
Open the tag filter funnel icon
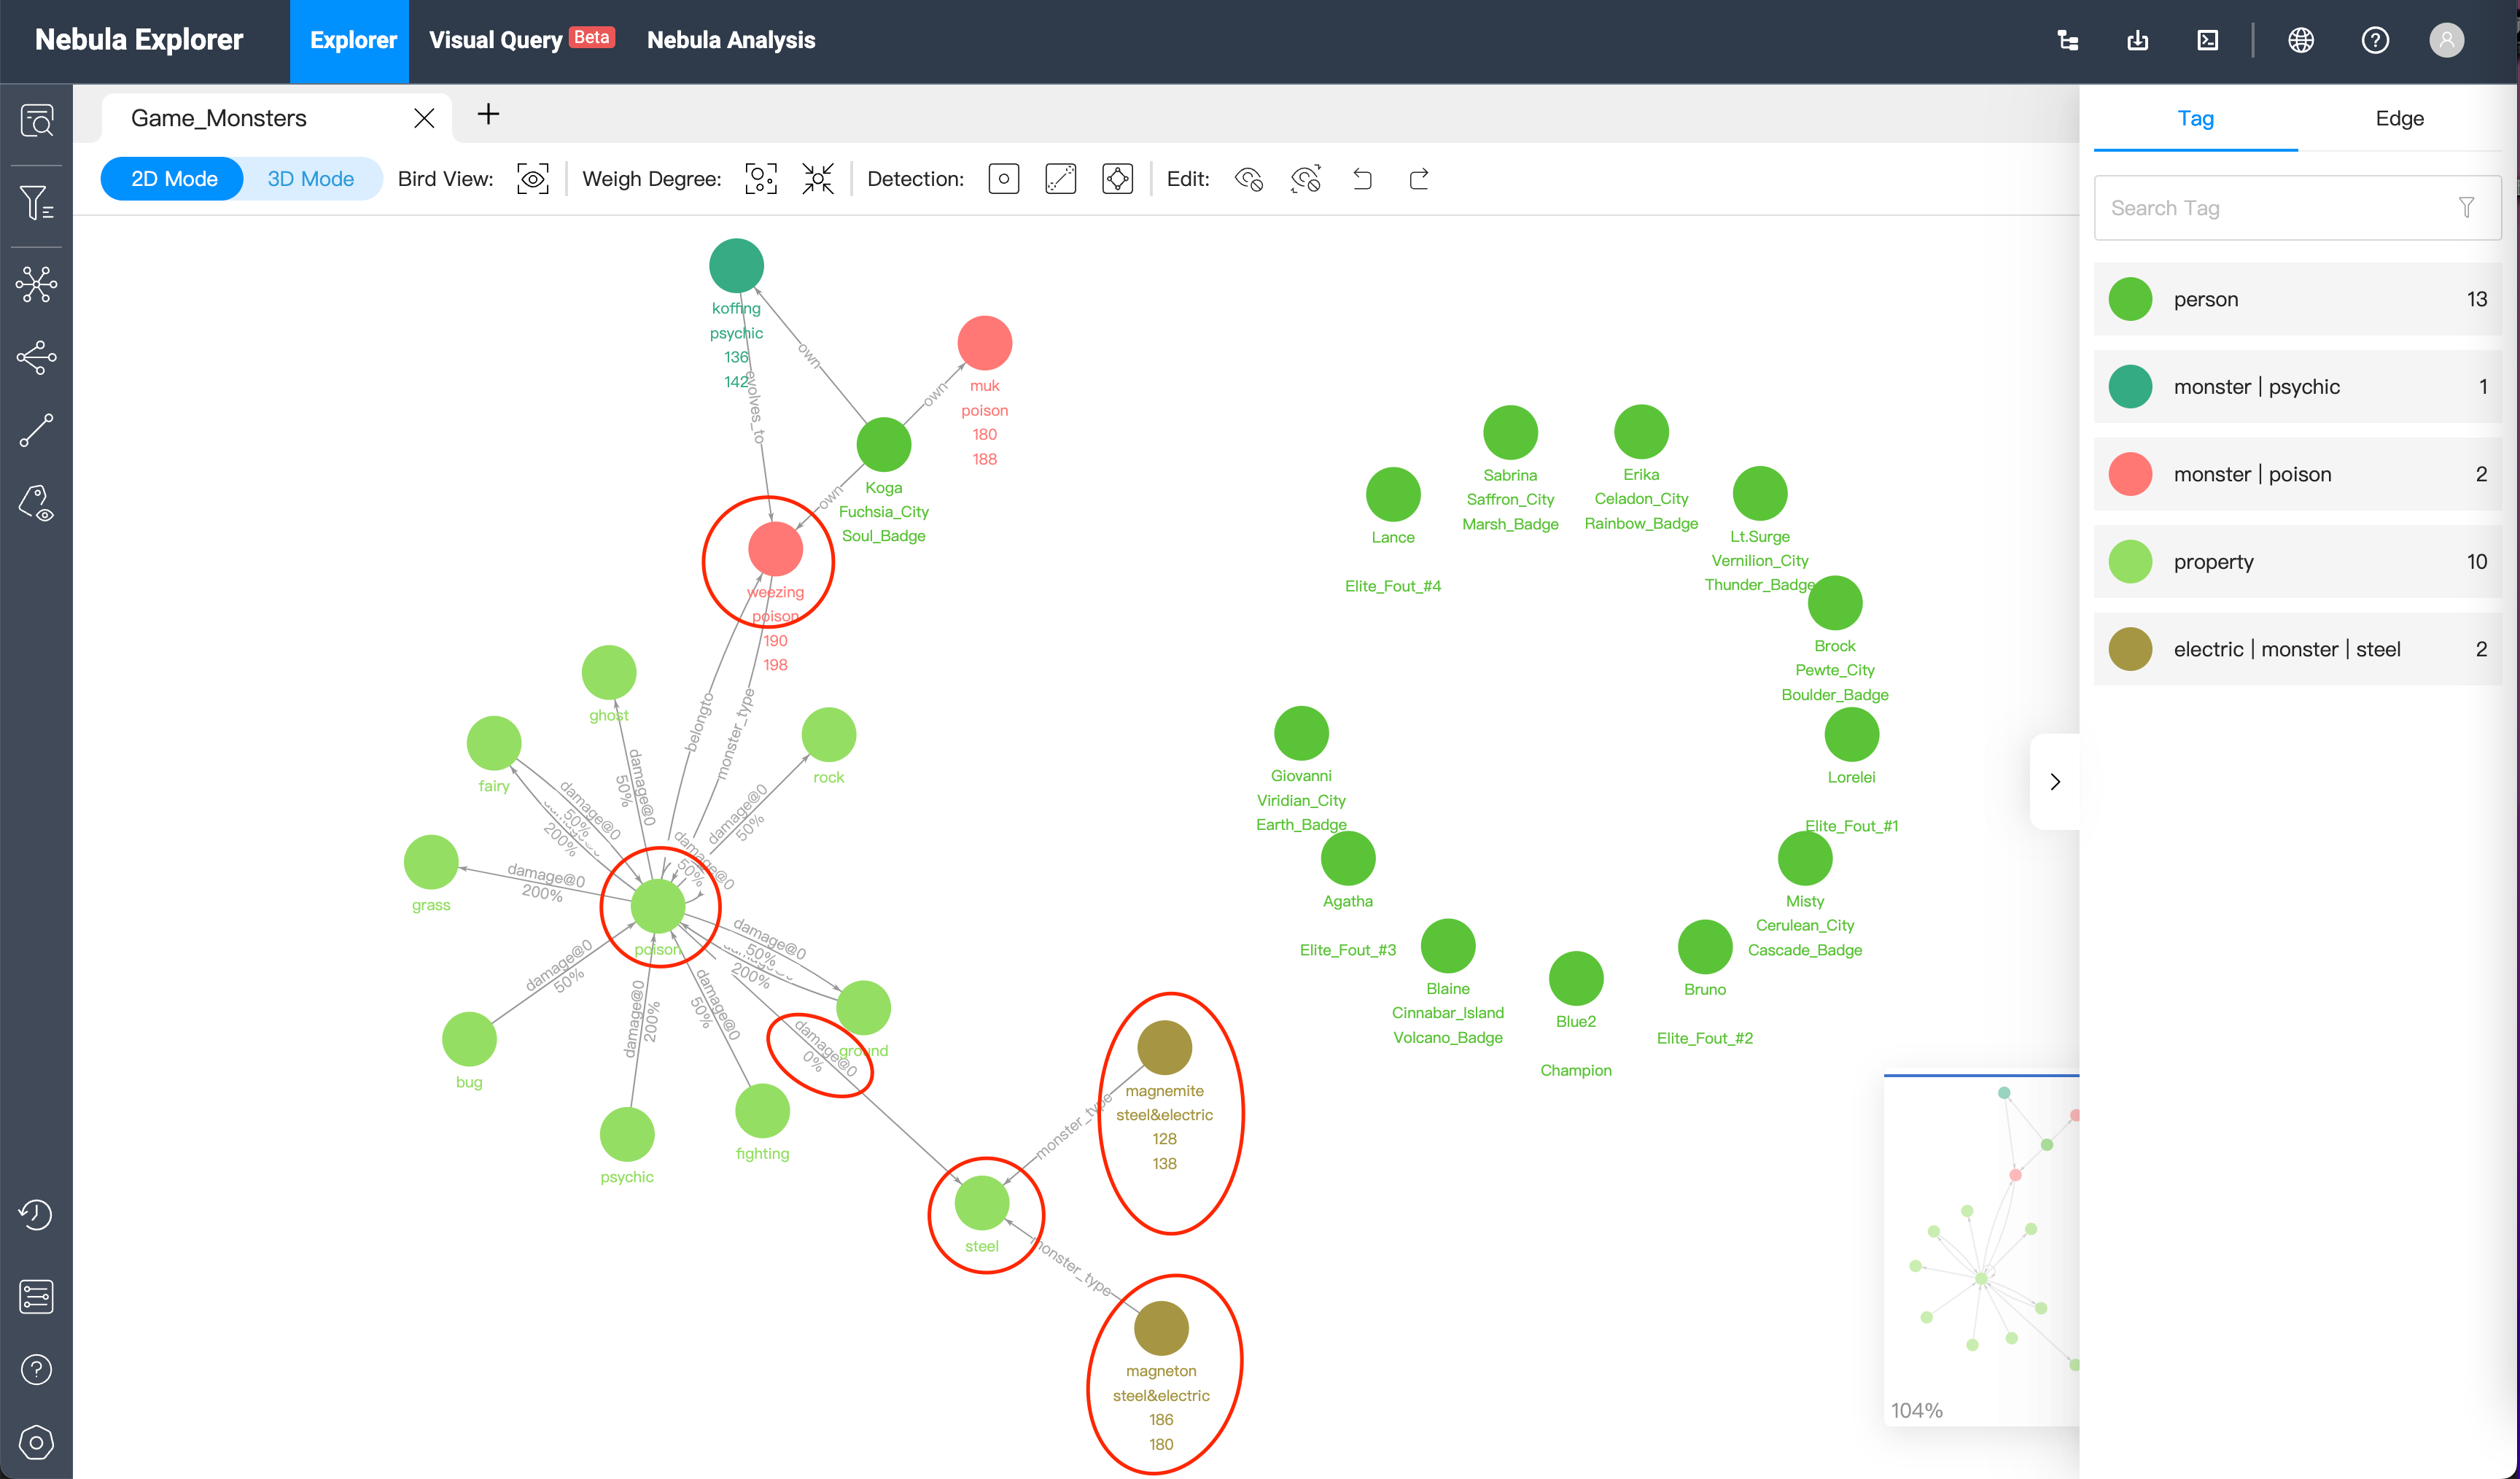2466,208
